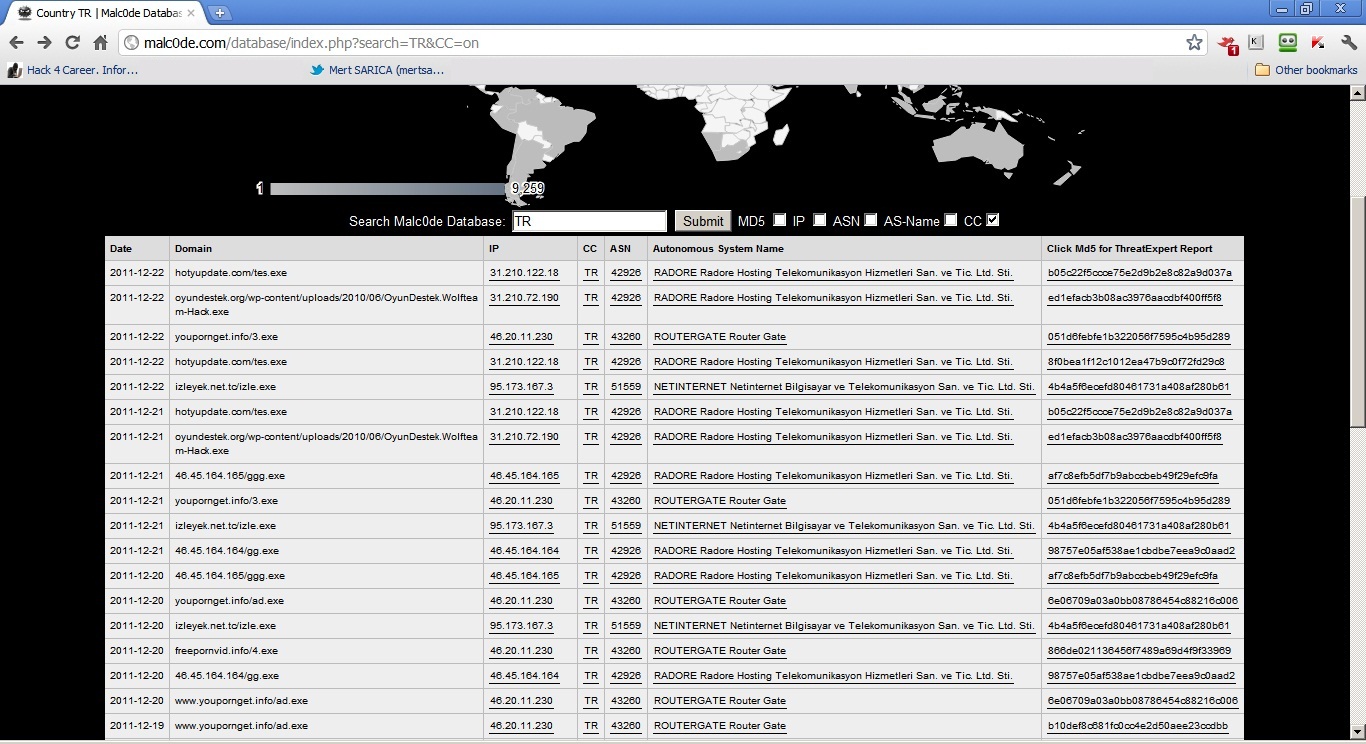Check the MD5 search checkbox
The width and height of the screenshot is (1366, 744).
coord(780,220)
